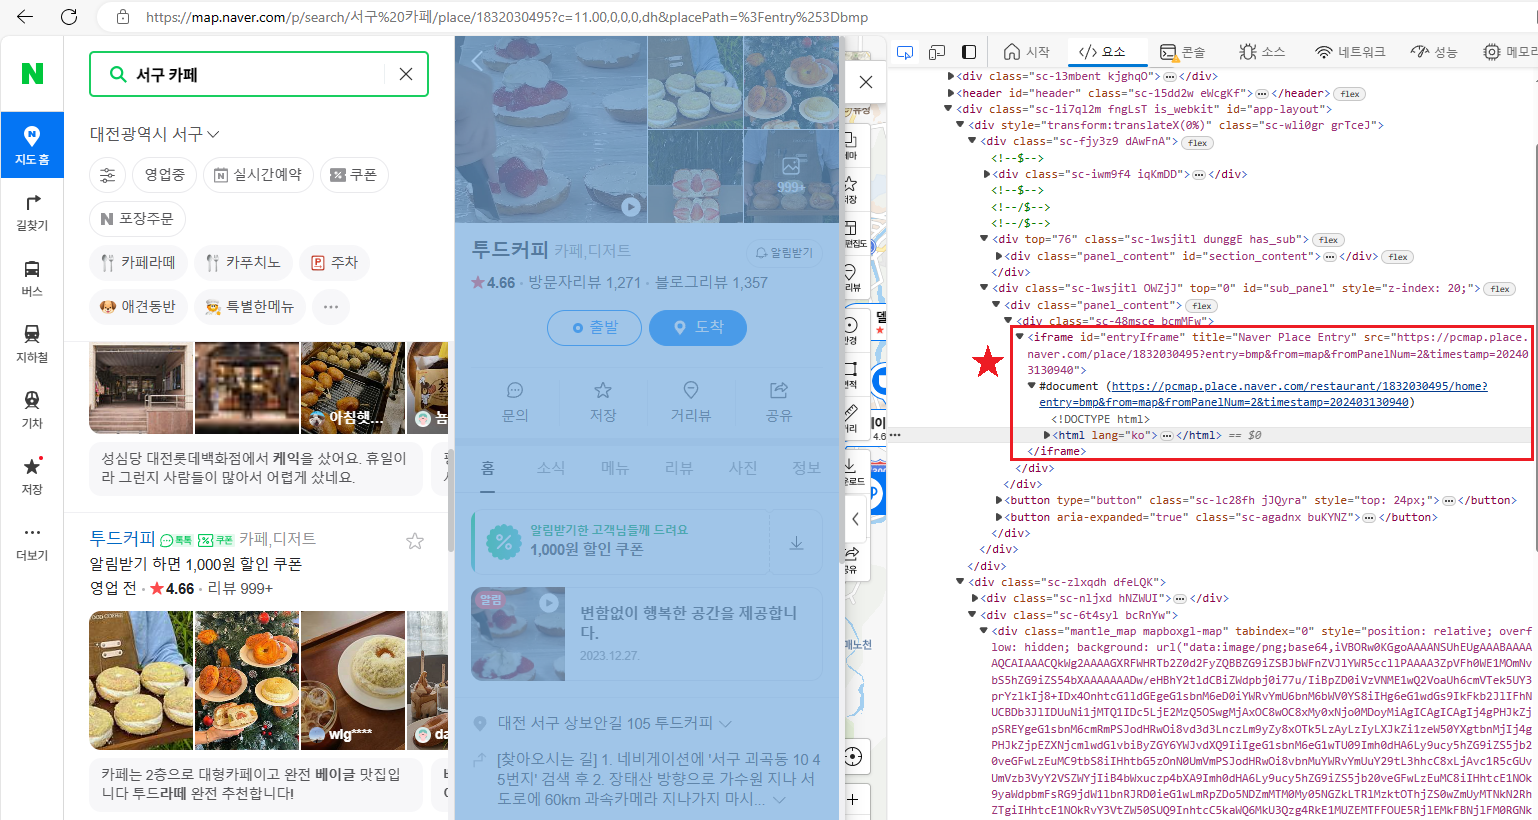Open 길찾기 directions in the sidebar
This screenshot has width=1538, height=820.
point(32,212)
